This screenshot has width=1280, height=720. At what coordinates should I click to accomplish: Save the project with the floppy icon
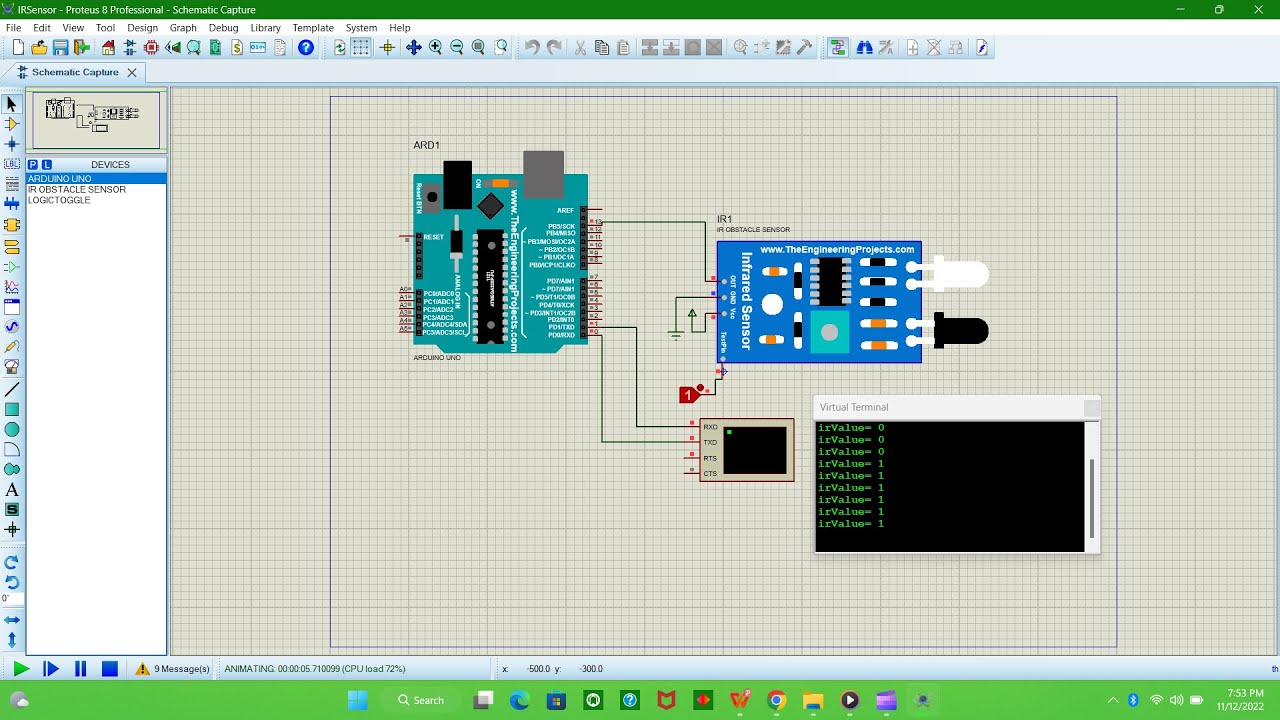click(x=60, y=47)
